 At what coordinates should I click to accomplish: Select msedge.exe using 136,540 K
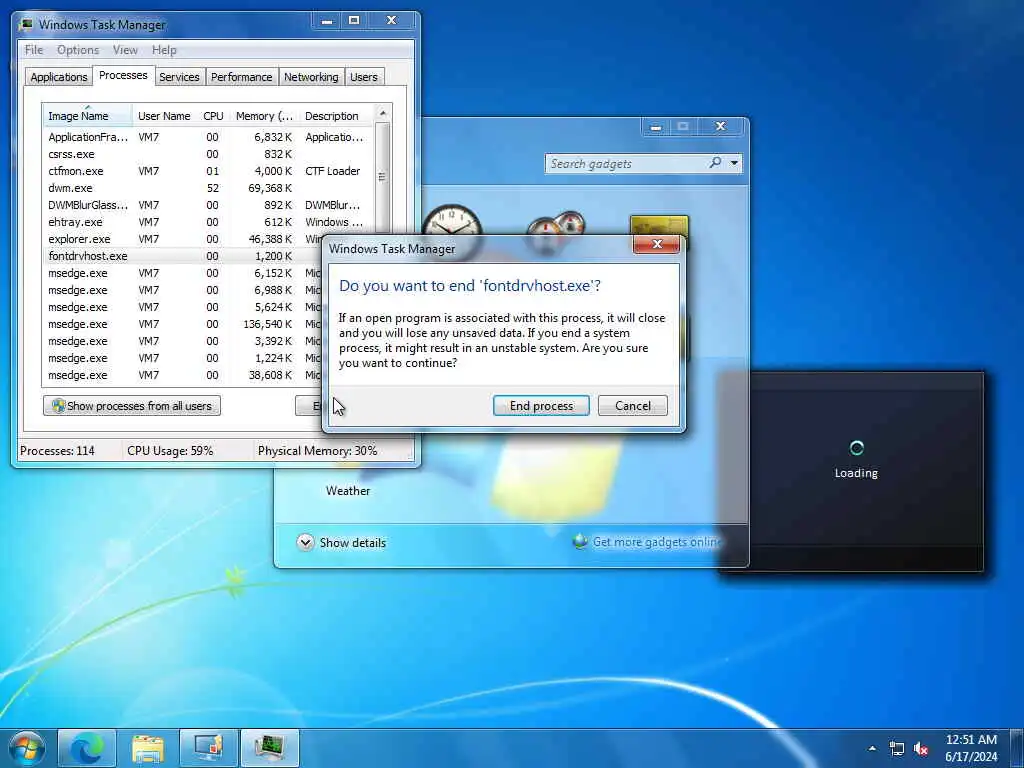click(183, 324)
